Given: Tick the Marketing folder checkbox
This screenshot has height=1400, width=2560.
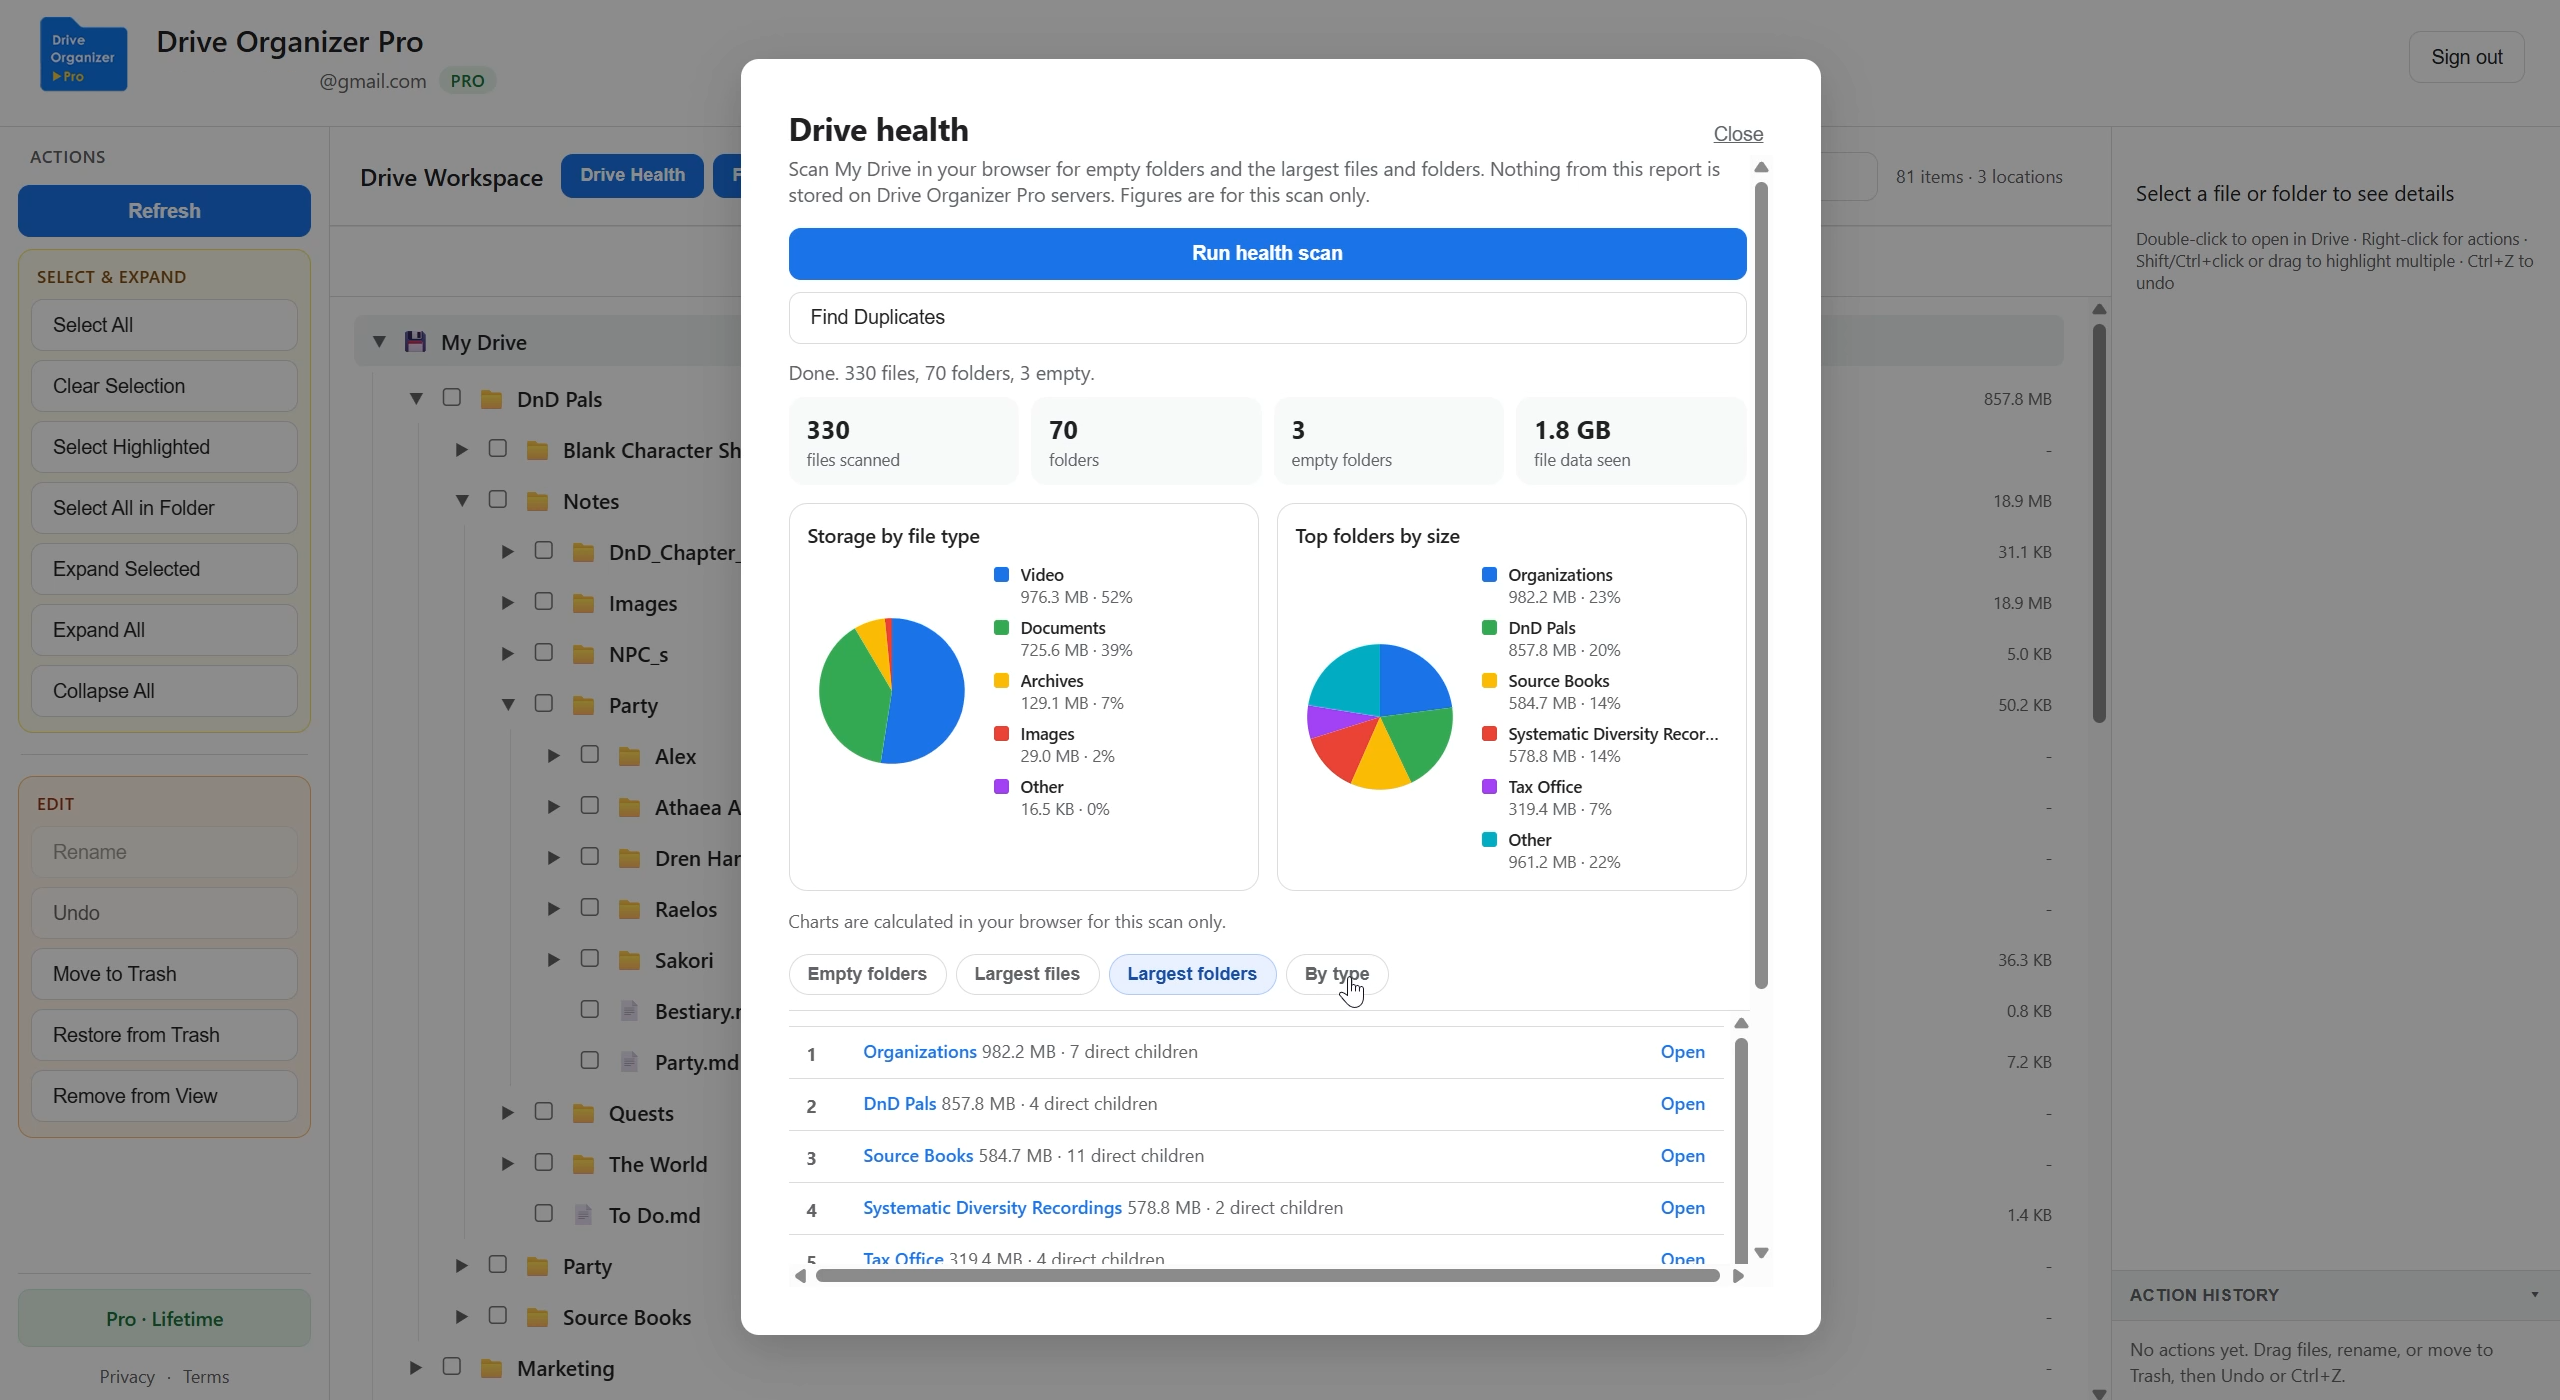Looking at the screenshot, I should tap(452, 1367).
